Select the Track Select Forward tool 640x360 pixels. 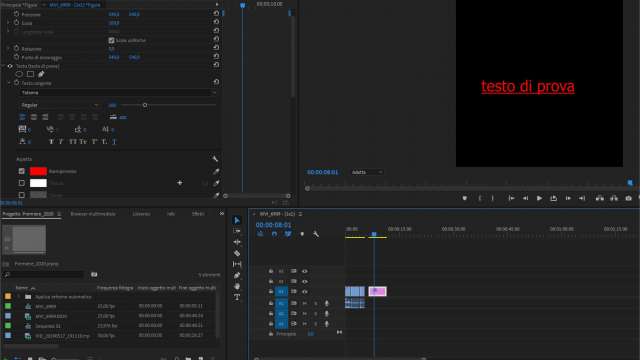(237, 231)
